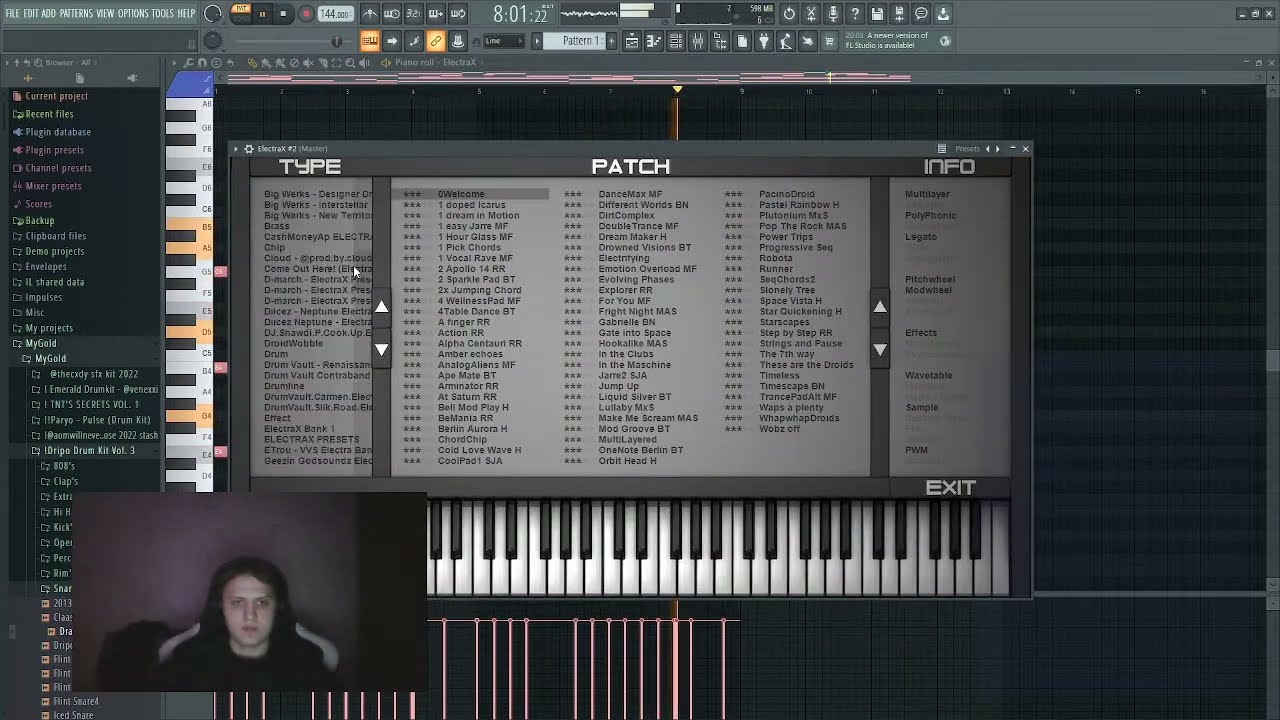This screenshot has width=1280, height=720.
Task: Open the chat/news bubble icon
Action: (x=921, y=14)
